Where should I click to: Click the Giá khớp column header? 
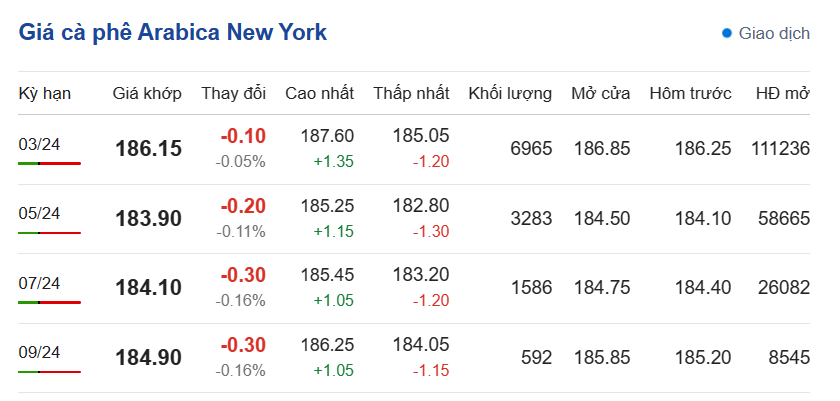click(147, 94)
